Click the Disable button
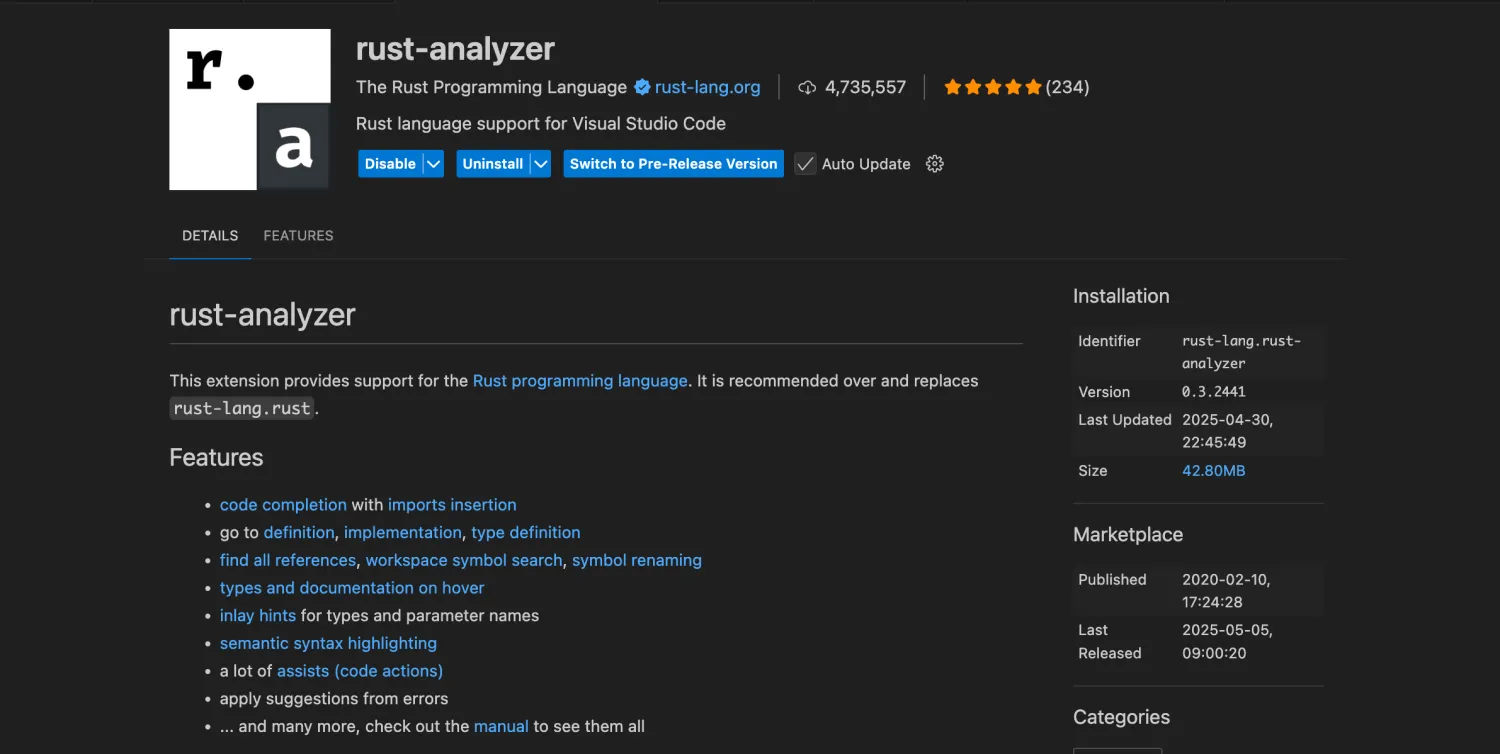Viewport: 1500px width, 754px height. pyautogui.click(x=390, y=164)
